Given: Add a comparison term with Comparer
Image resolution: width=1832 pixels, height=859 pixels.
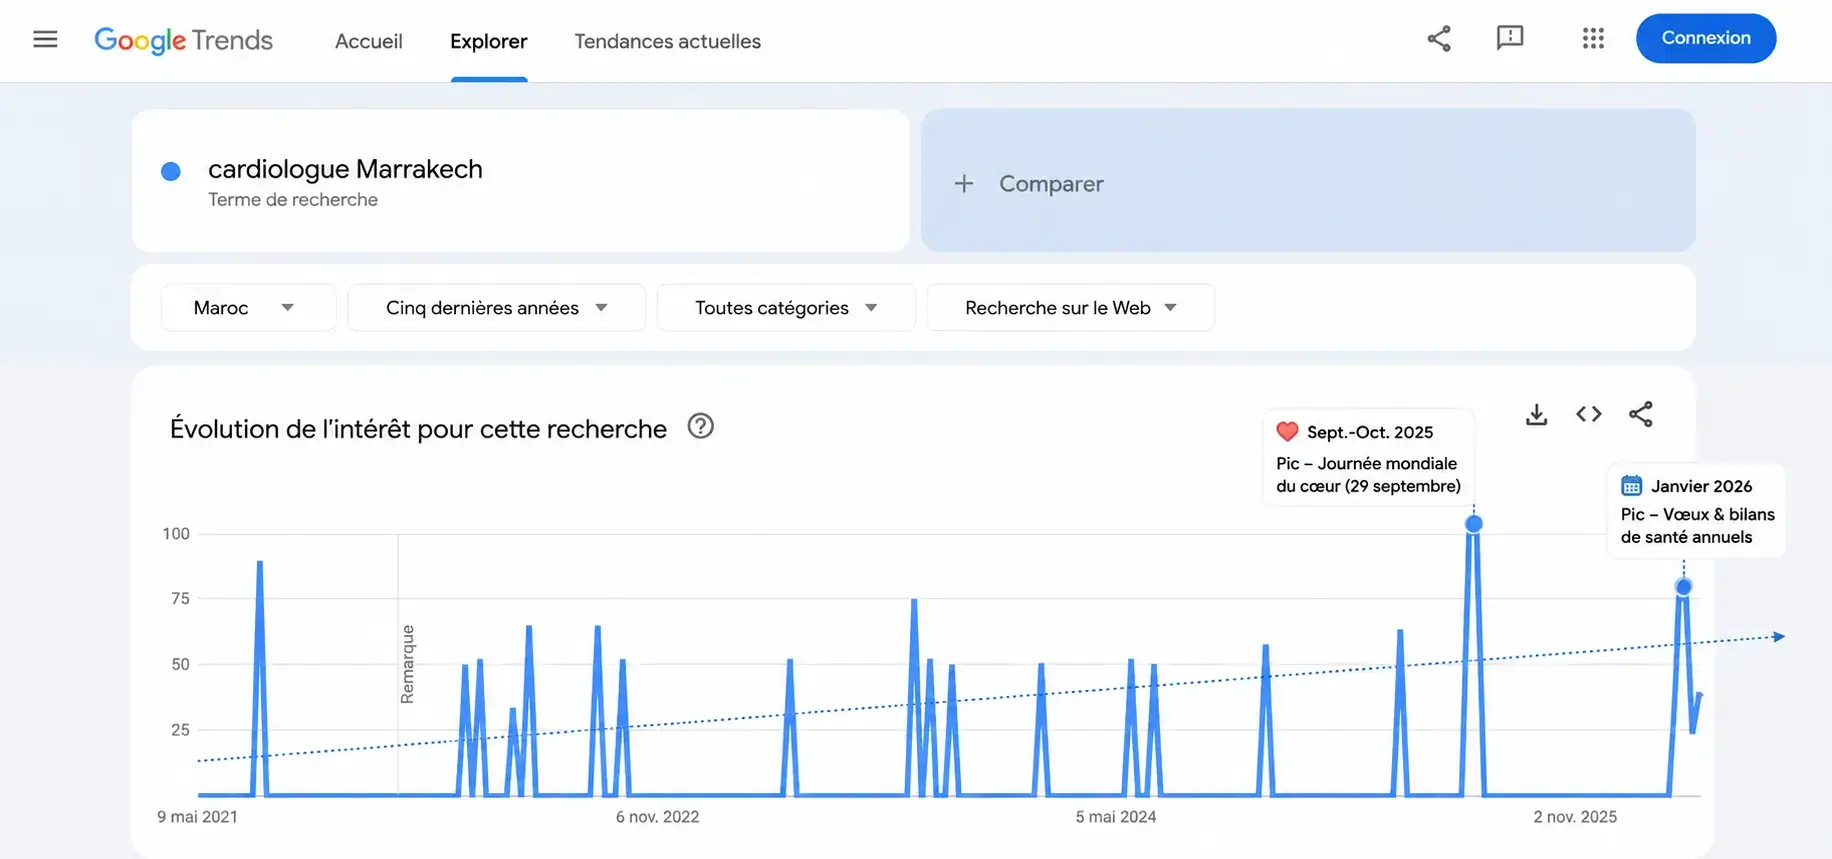Looking at the screenshot, I should (1308, 181).
